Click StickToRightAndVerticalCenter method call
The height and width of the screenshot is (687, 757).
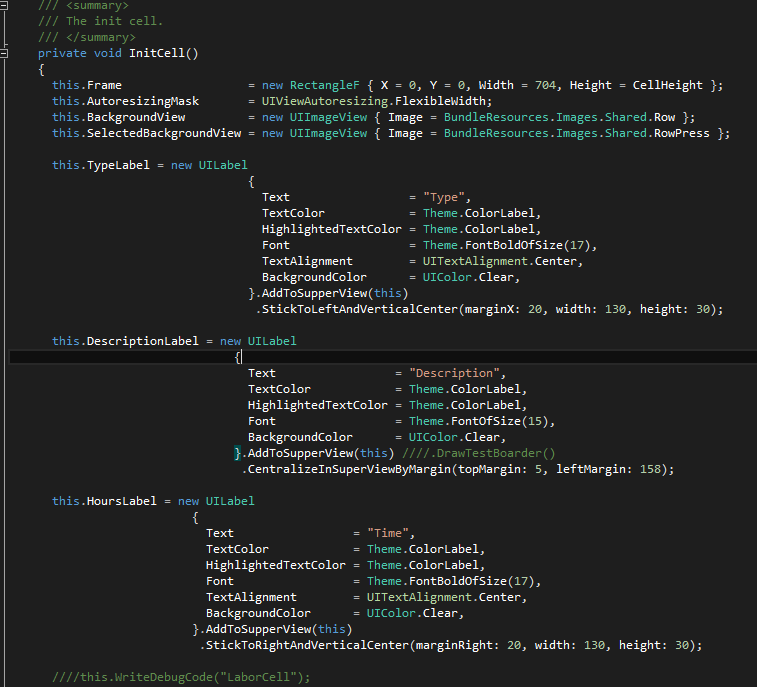(x=307, y=645)
